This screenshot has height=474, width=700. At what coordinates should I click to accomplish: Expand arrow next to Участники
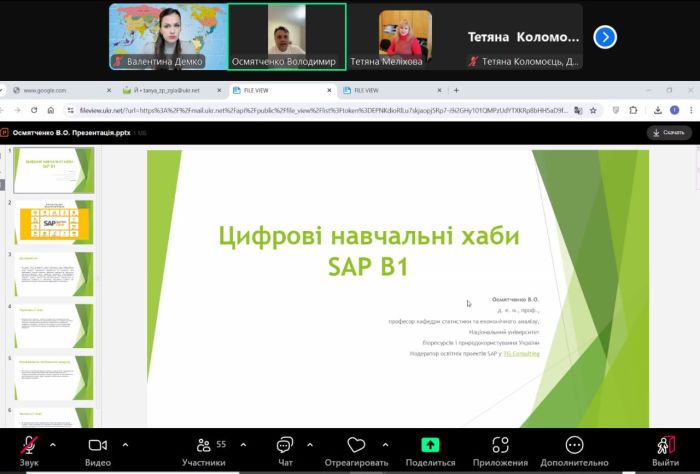point(243,445)
